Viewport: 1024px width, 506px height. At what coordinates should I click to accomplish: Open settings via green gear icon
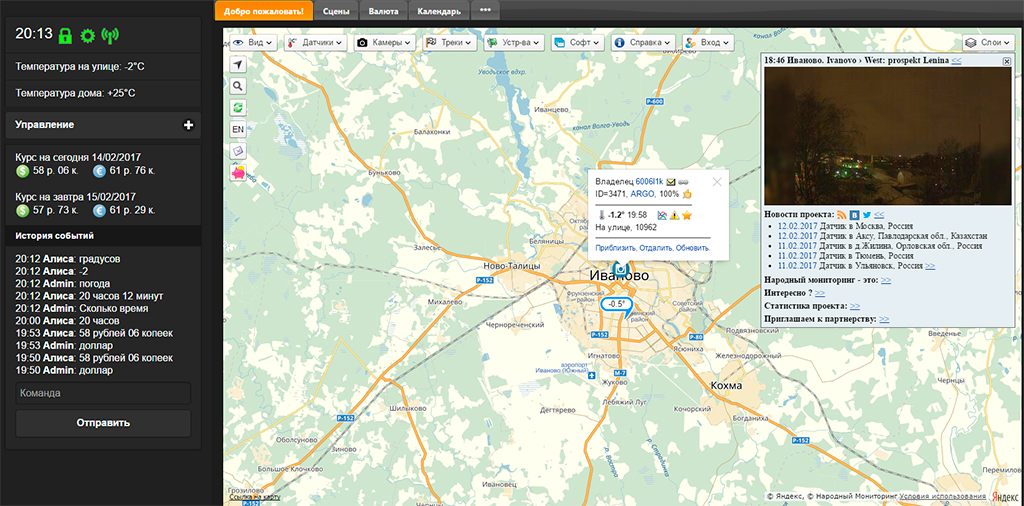(88, 35)
